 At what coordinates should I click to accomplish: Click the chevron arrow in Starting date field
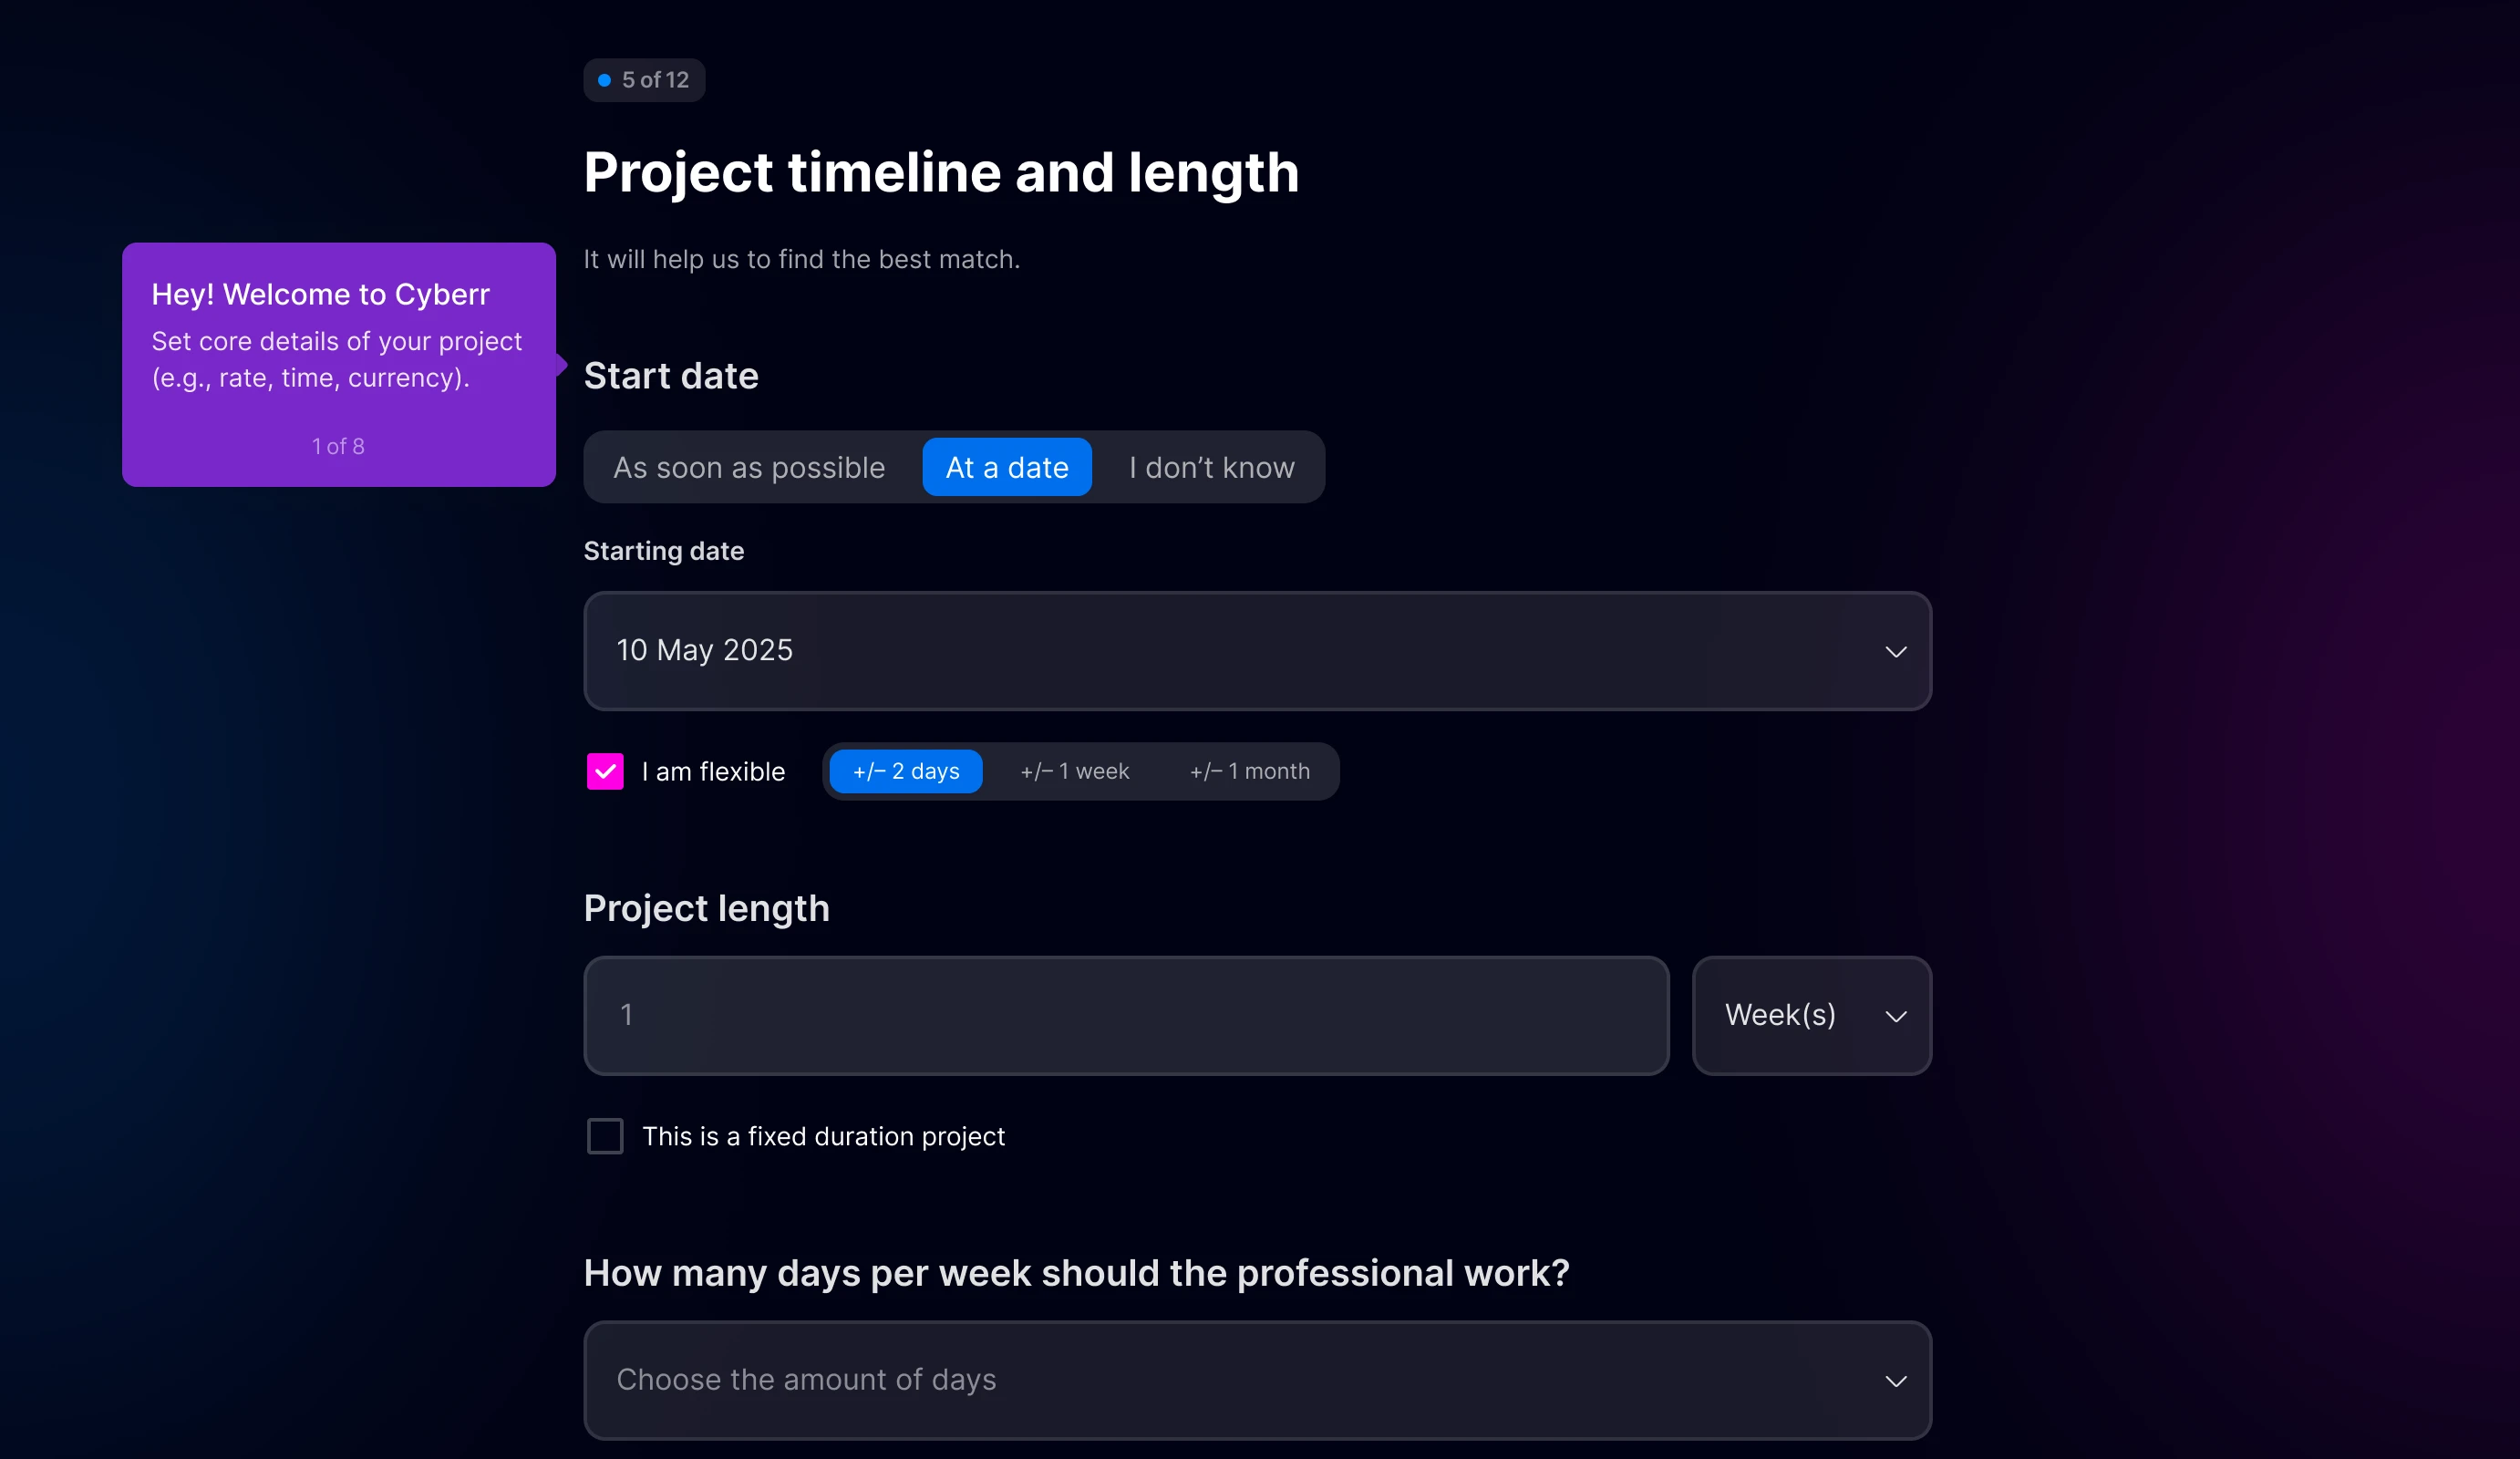[1895, 652]
